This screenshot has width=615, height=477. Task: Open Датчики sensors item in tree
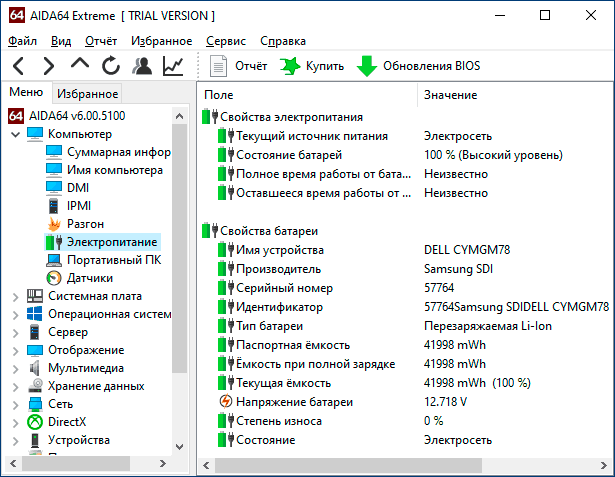click(x=89, y=278)
